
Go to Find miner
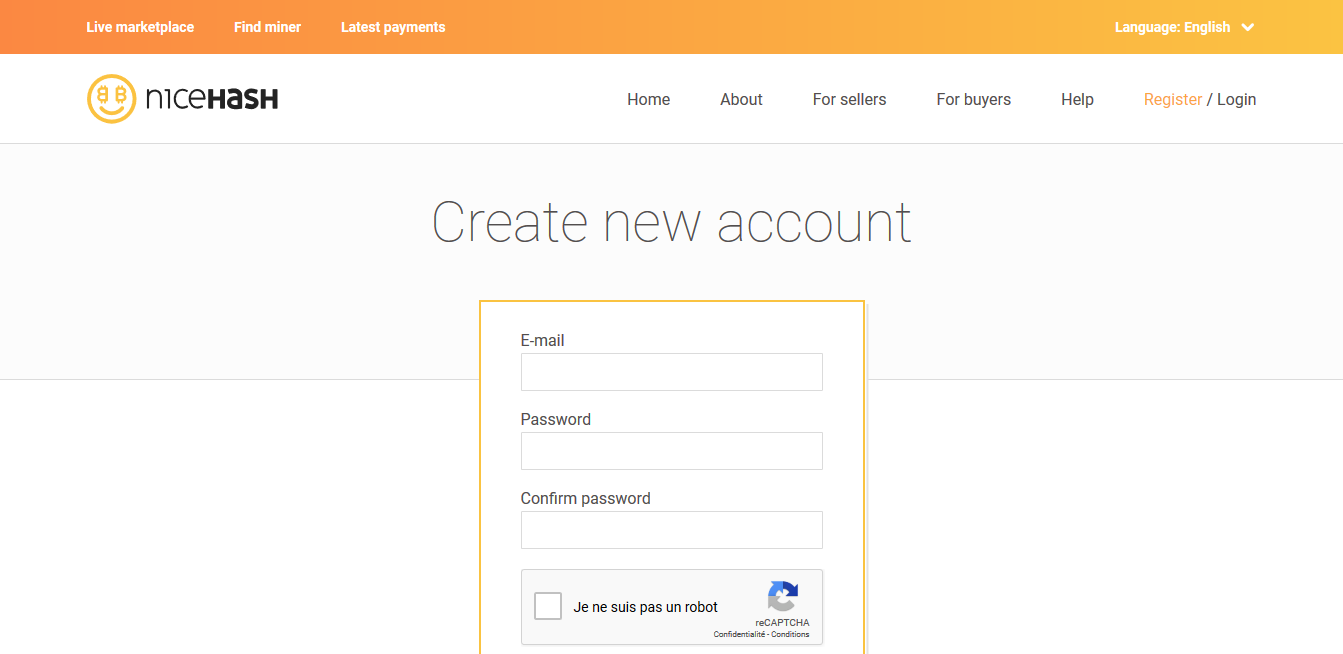coord(267,27)
